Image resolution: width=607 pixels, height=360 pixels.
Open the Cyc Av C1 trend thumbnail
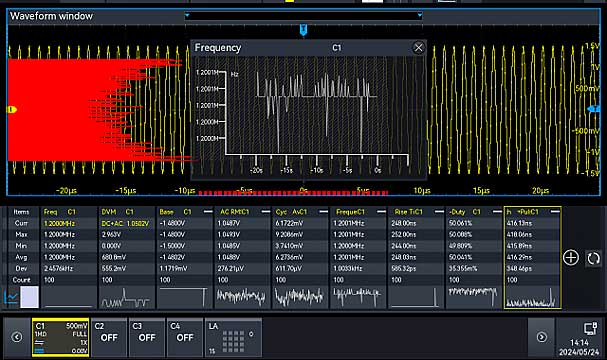(300, 297)
